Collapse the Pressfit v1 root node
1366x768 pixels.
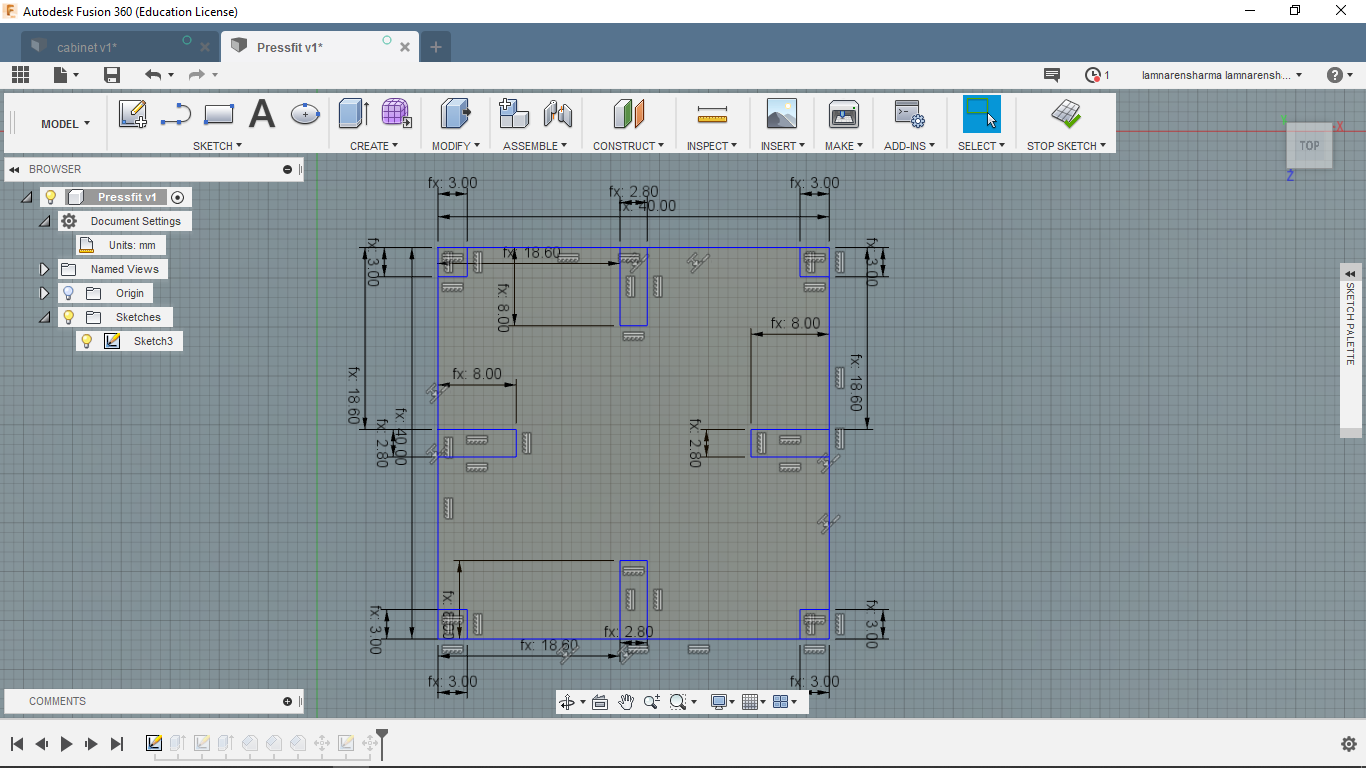27,198
